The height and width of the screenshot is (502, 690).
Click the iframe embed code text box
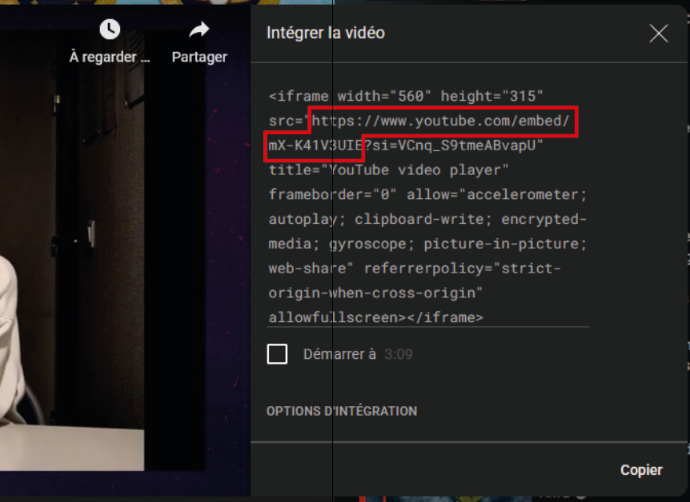[428, 206]
